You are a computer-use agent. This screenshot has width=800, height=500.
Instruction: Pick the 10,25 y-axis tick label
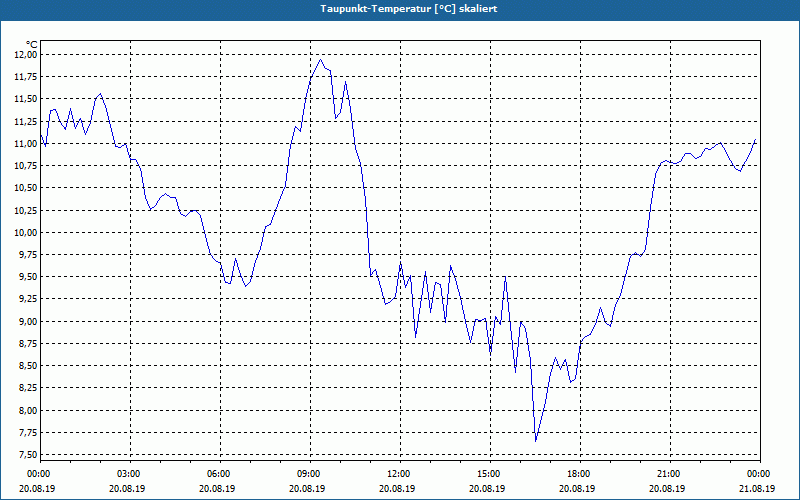(26, 211)
